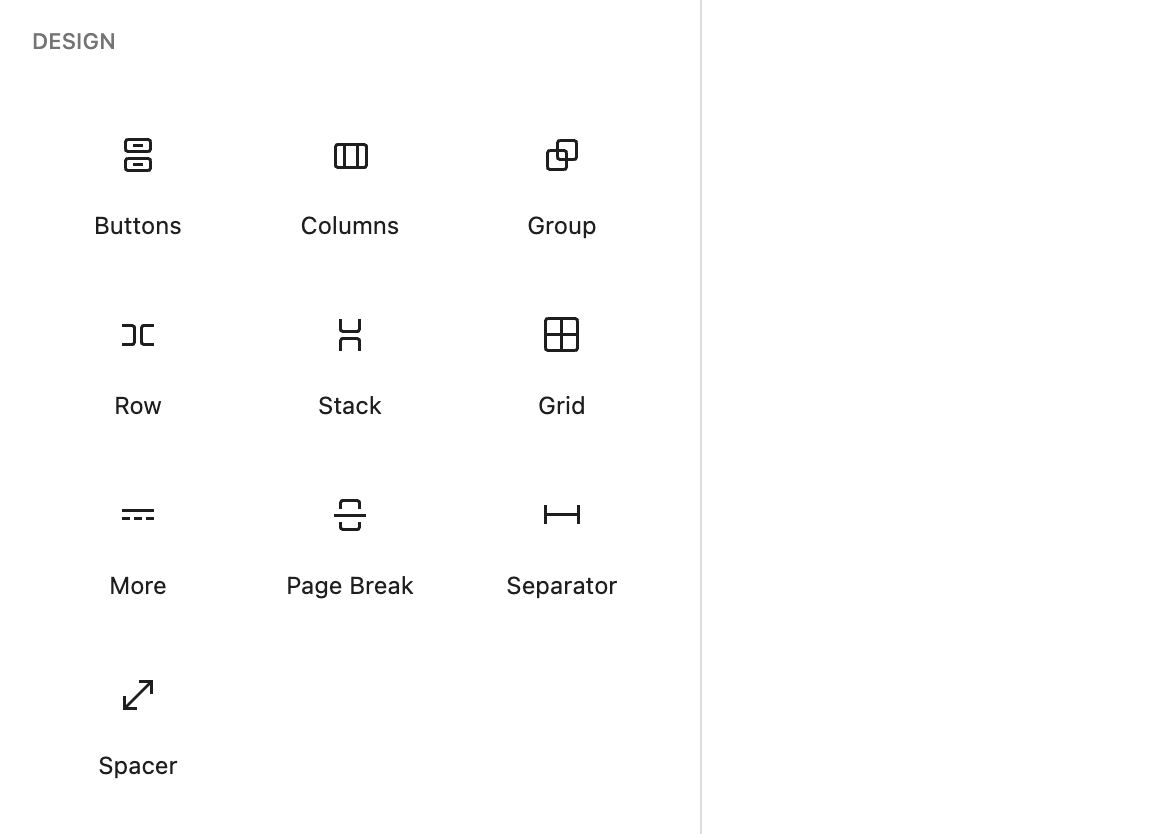This screenshot has height=834, width=1168.
Task: Select the "More" text label
Action: [x=138, y=586]
